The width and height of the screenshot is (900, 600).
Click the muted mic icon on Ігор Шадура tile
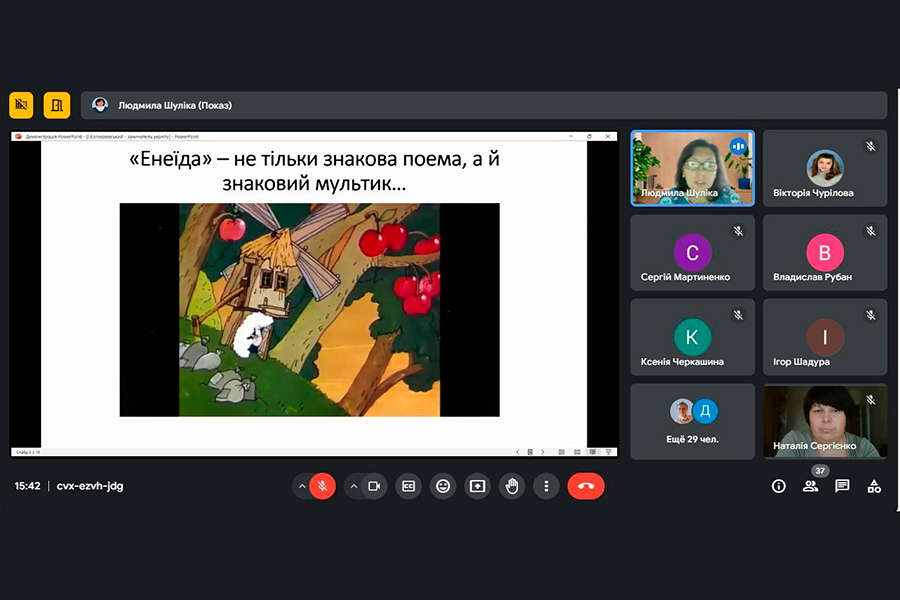coord(871,315)
